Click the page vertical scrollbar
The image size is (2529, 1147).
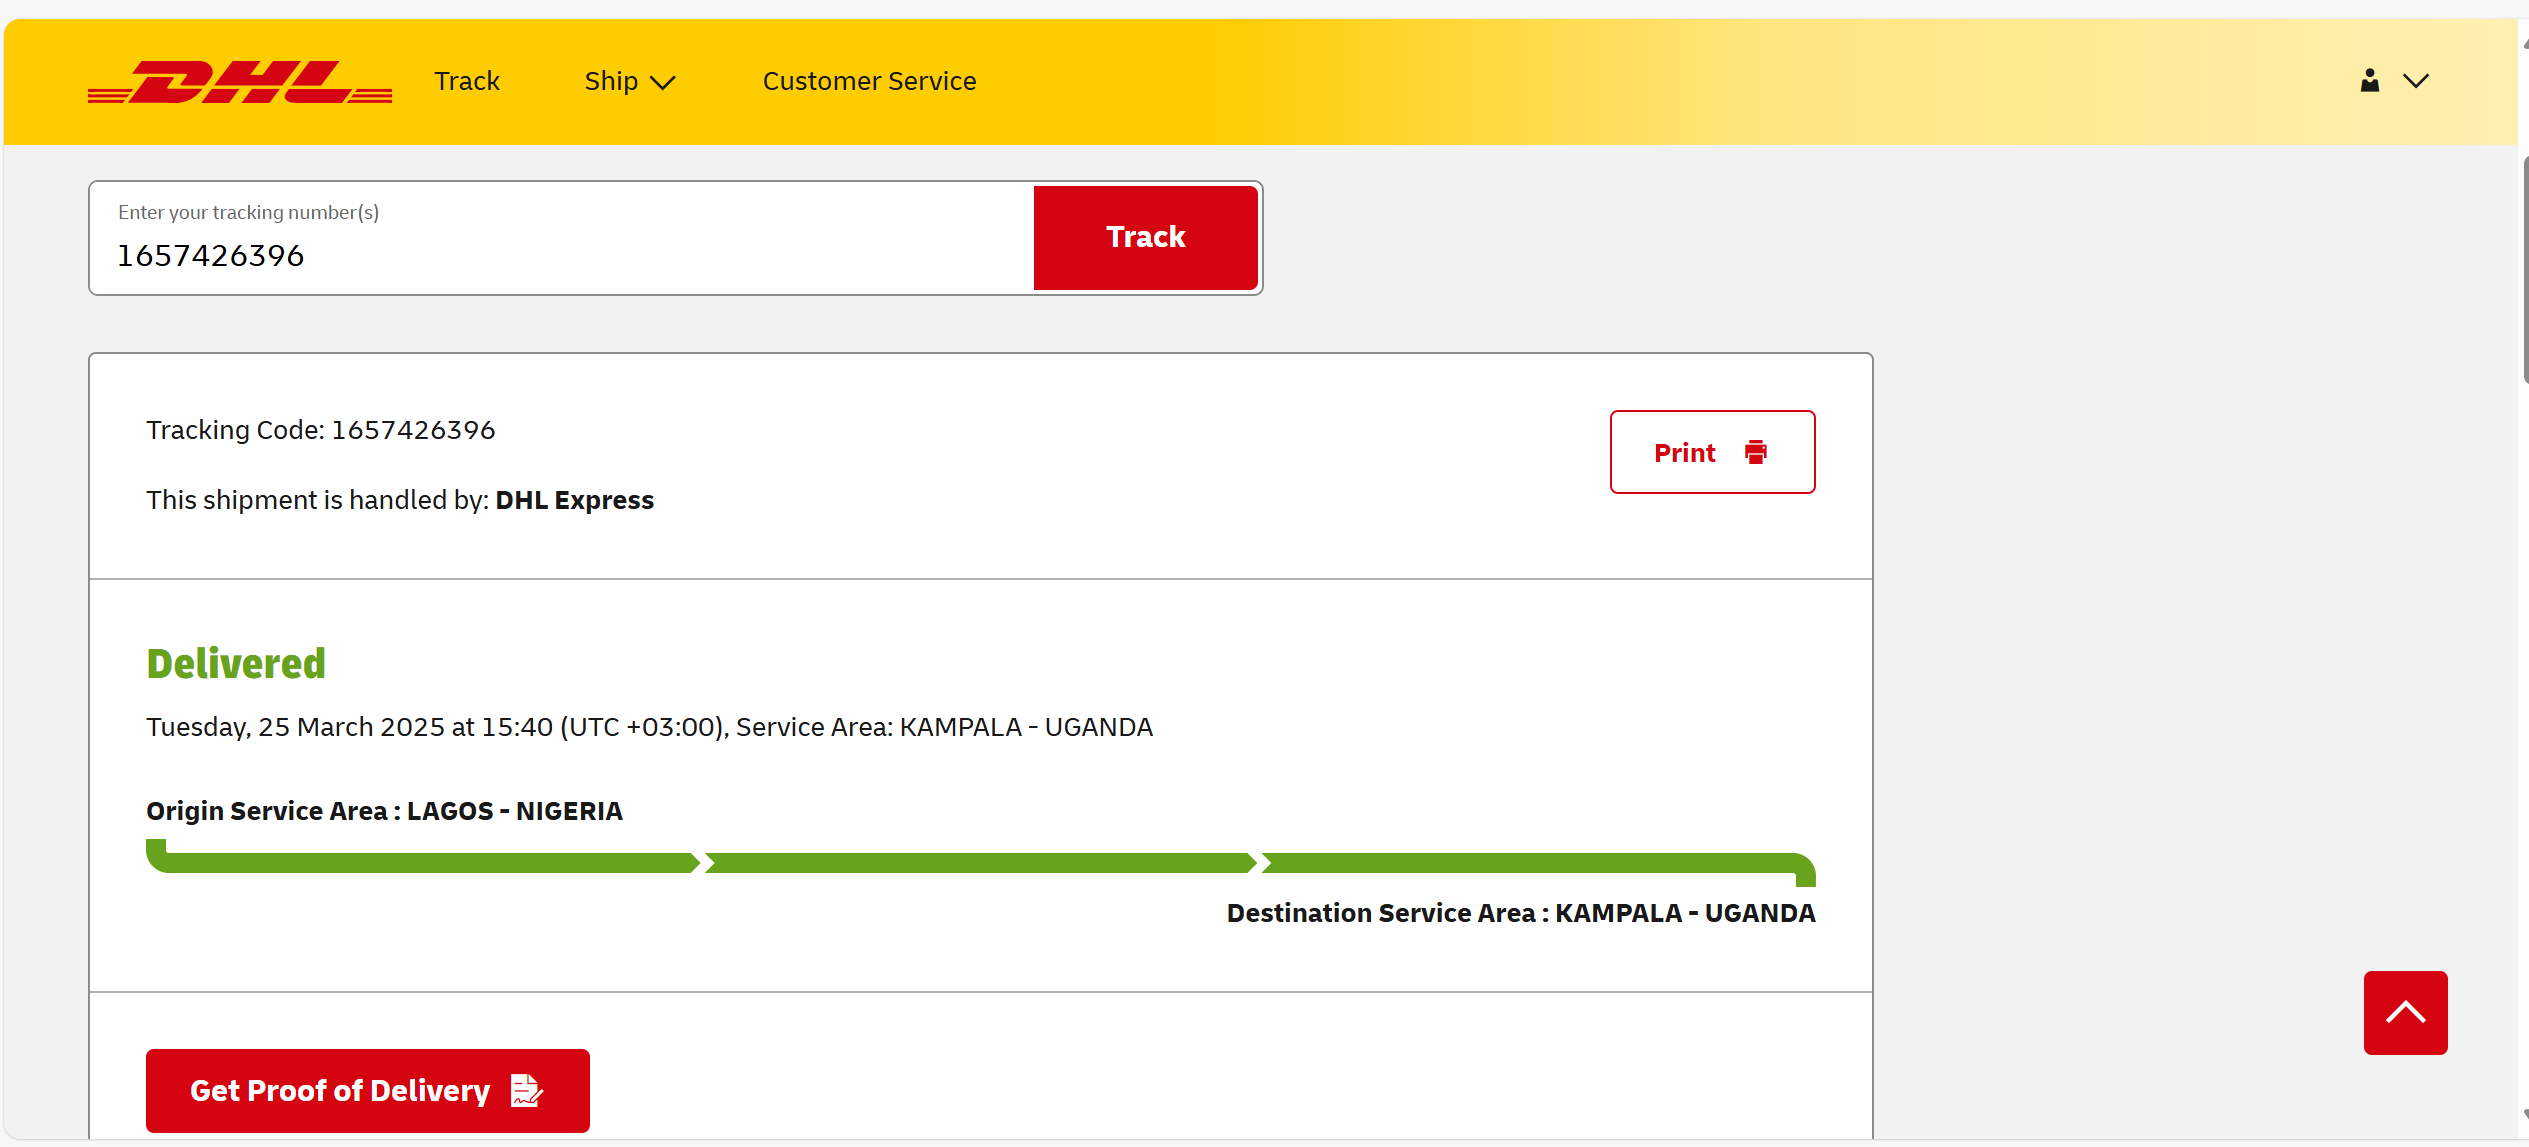[2524, 270]
